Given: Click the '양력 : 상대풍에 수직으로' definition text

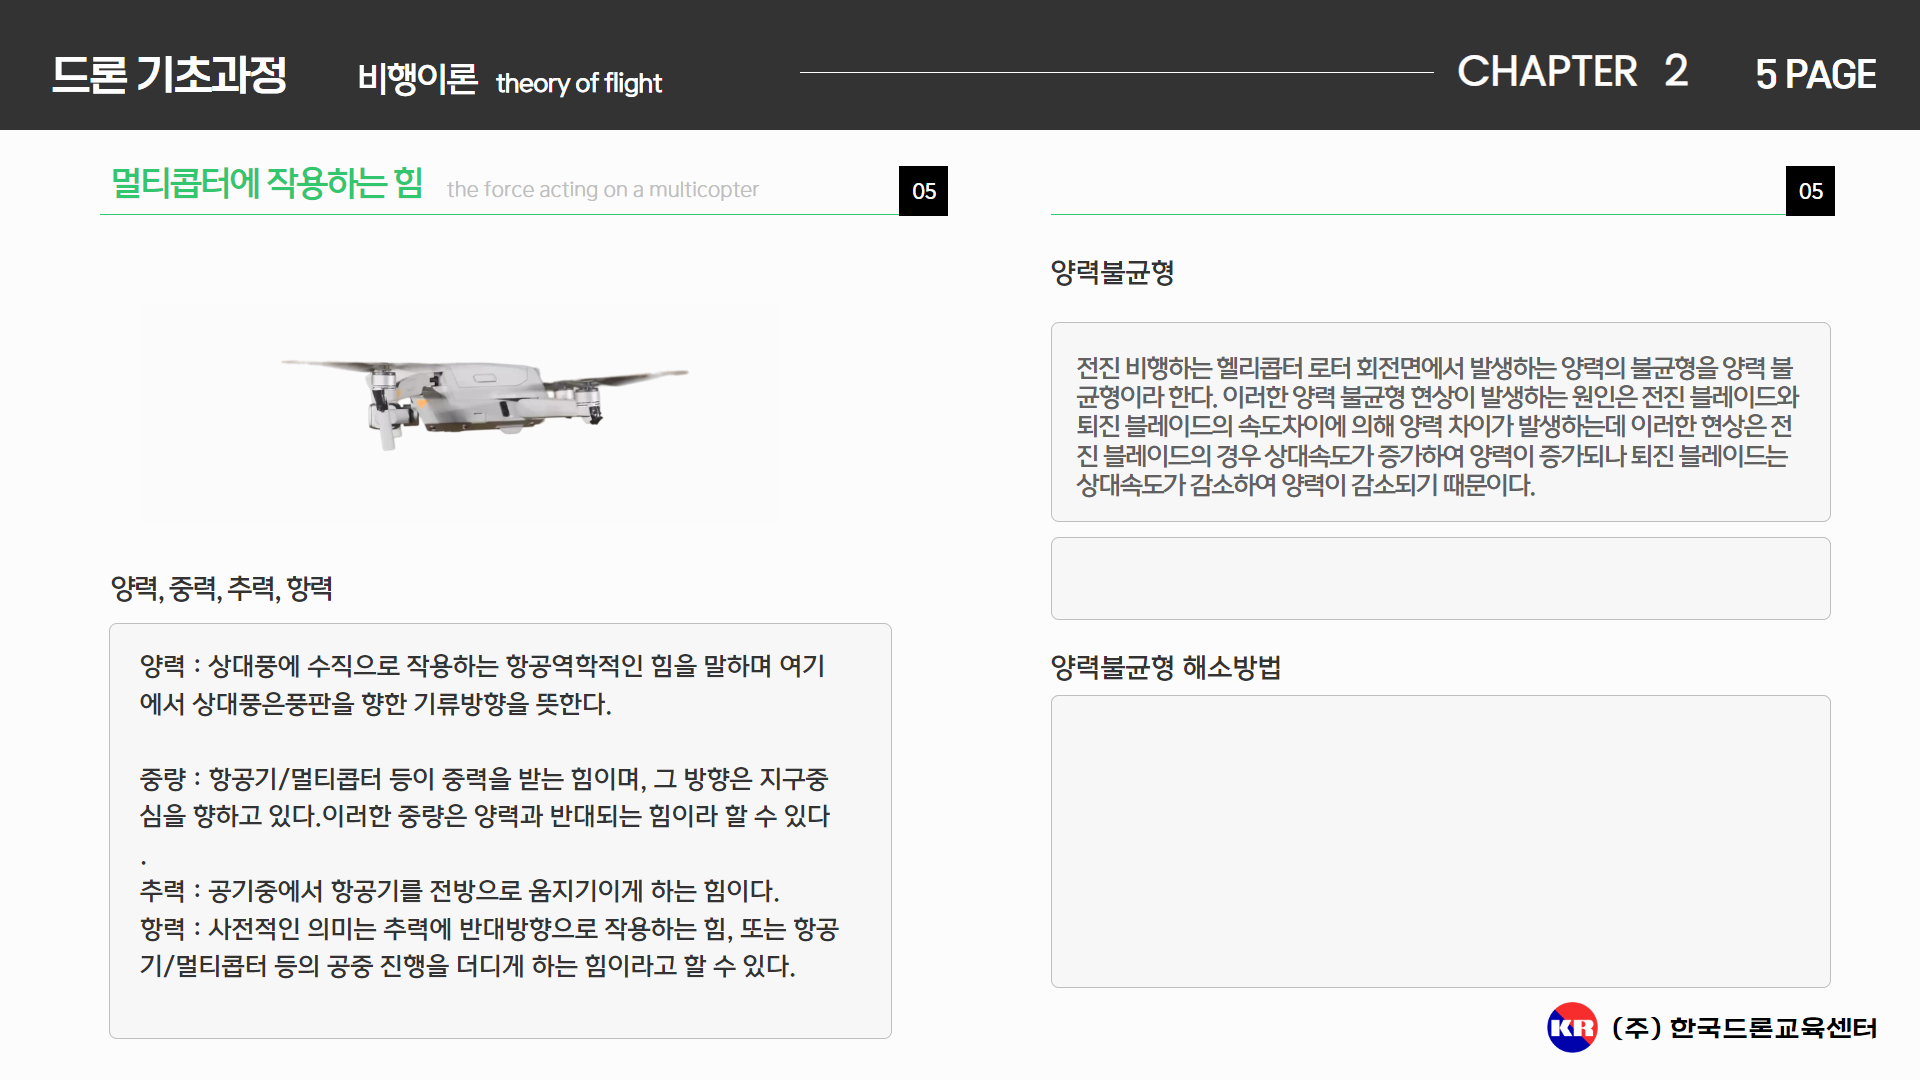Looking at the screenshot, I should (482, 685).
